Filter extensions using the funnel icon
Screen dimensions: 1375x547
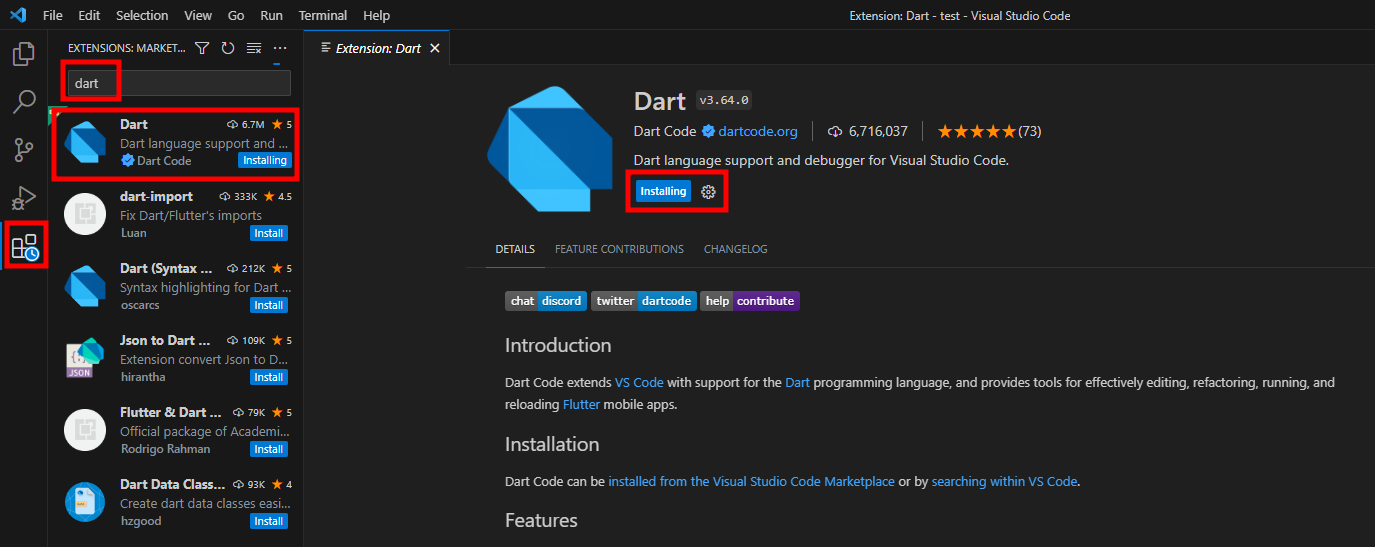(x=202, y=48)
